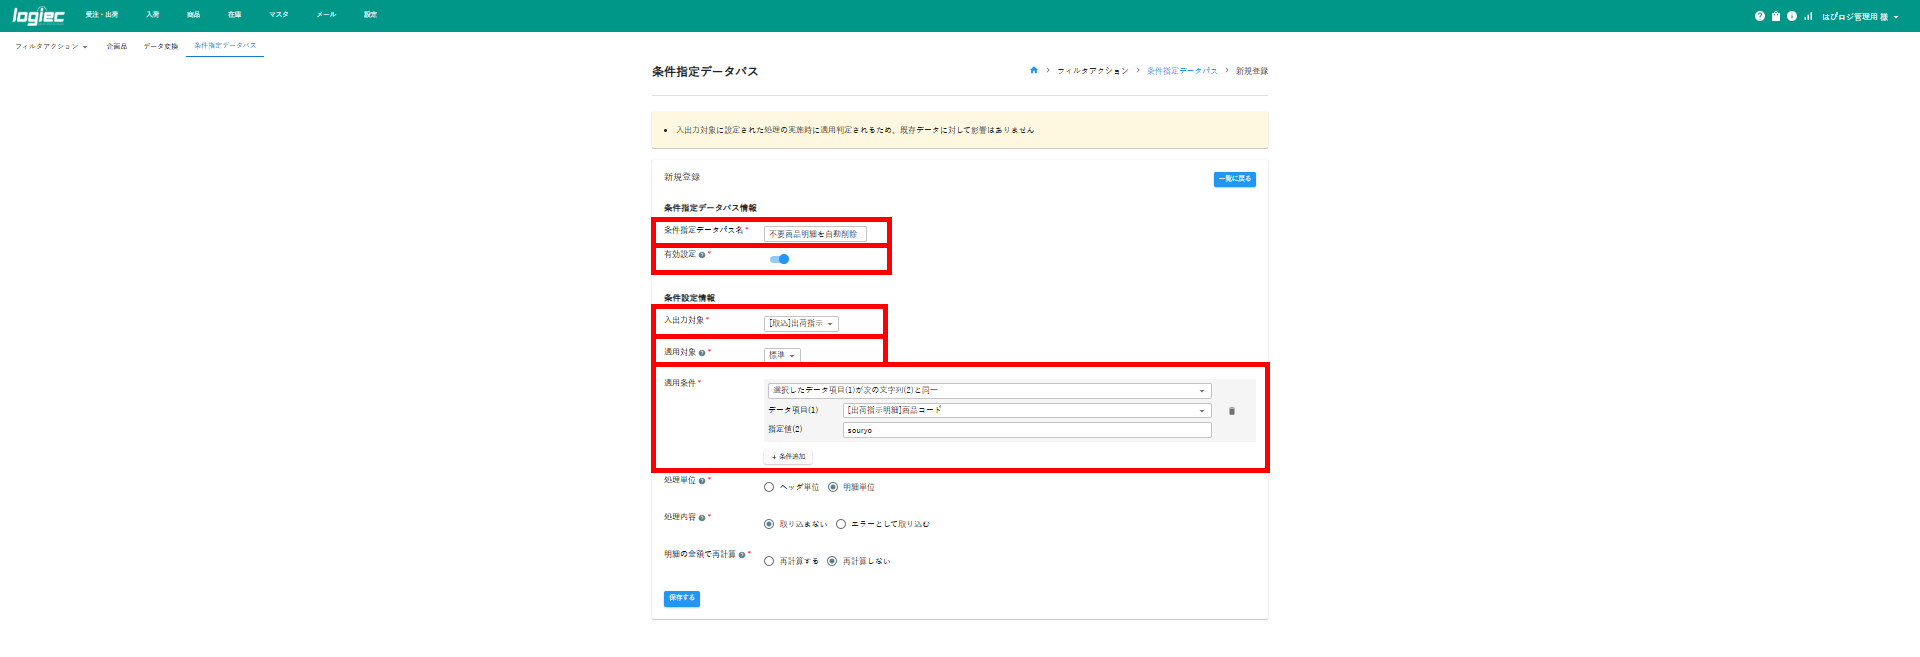Open the 入出力対象 dropdown
This screenshot has width=1920, height=657.
[x=801, y=324]
